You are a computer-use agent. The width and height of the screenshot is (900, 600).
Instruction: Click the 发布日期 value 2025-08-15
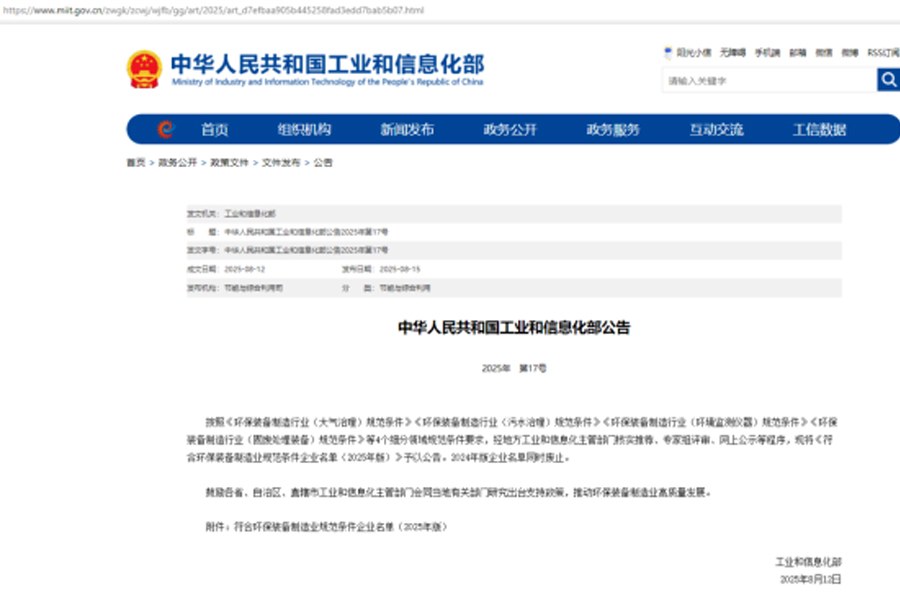click(400, 269)
